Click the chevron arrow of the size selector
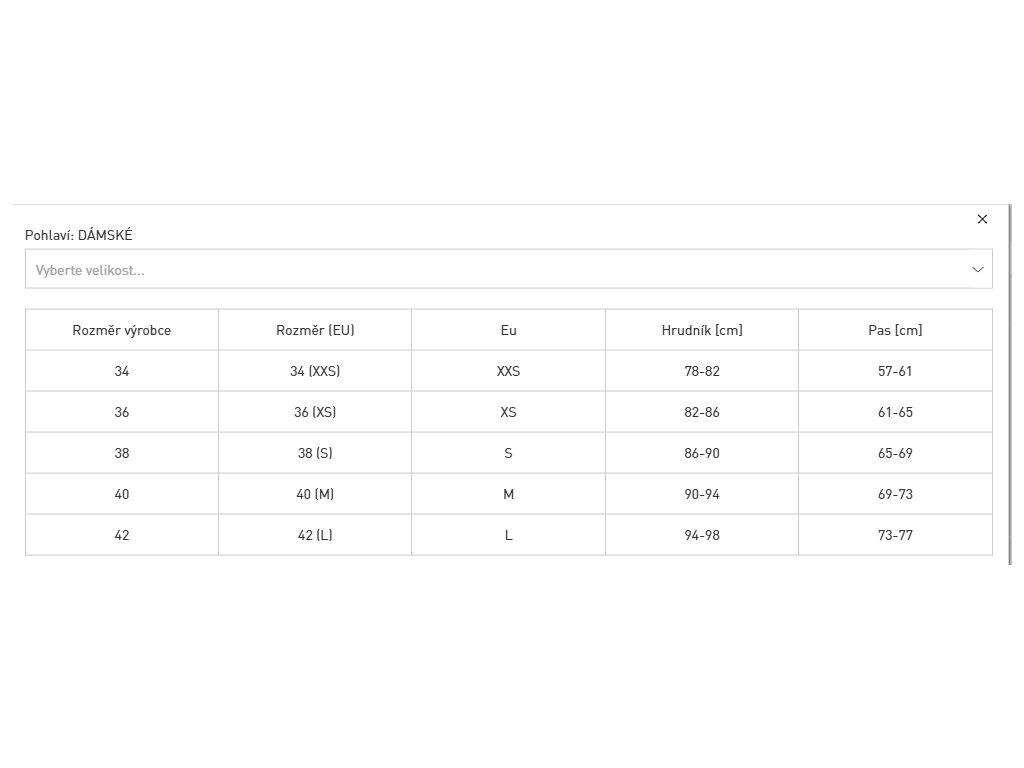The height and width of the screenshot is (768, 1024). click(978, 270)
